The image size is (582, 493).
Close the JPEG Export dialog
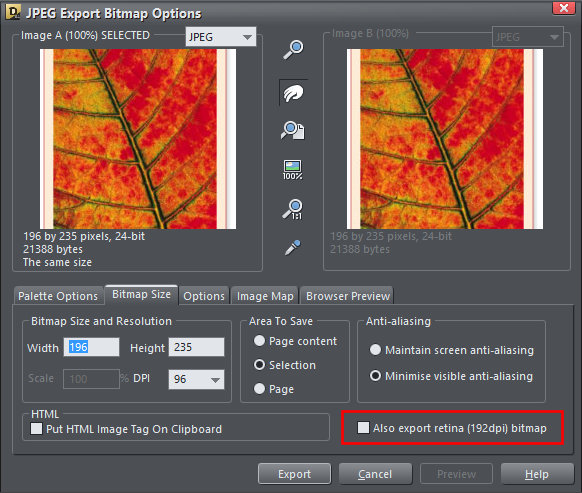pyautogui.click(x=563, y=8)
